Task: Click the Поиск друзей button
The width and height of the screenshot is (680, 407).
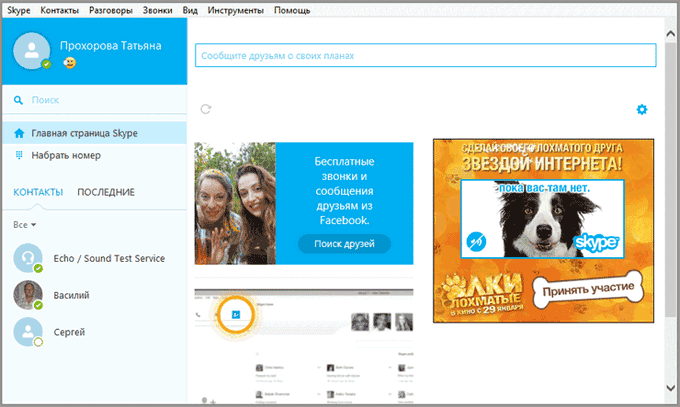Action: coord(344,244)
